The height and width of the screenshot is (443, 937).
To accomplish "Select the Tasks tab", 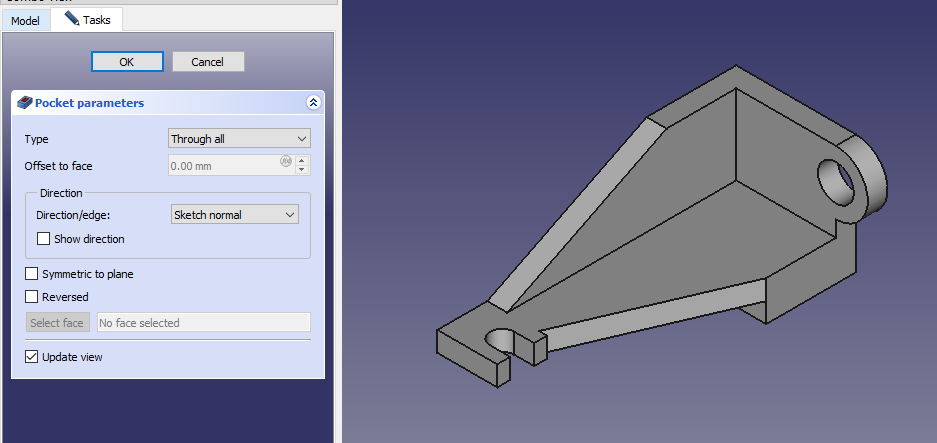I will (x=87, y=20).
